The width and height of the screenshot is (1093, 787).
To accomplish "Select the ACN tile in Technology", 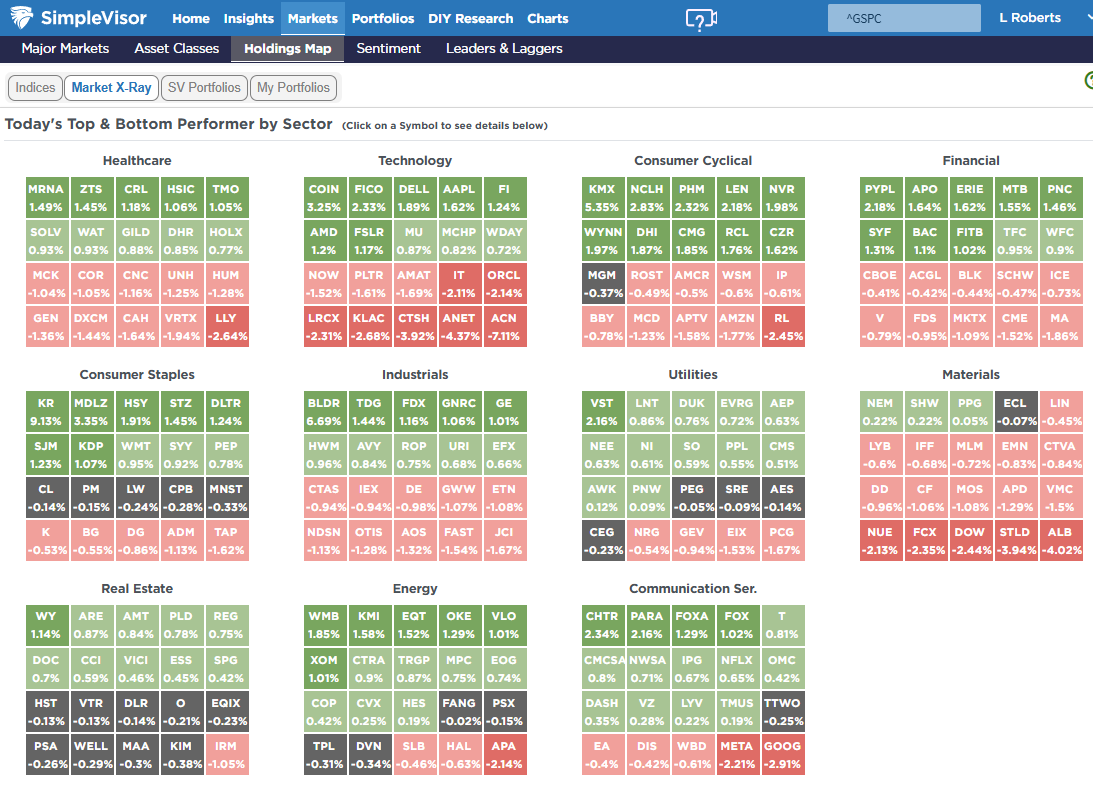I will coord(504,326).
